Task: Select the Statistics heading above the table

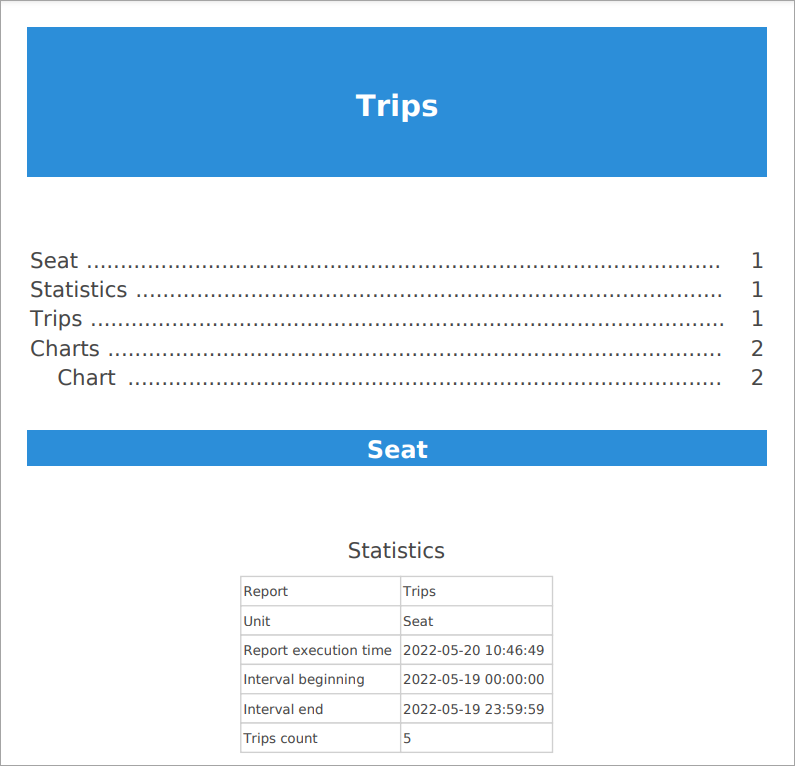Action: [396, 550]
